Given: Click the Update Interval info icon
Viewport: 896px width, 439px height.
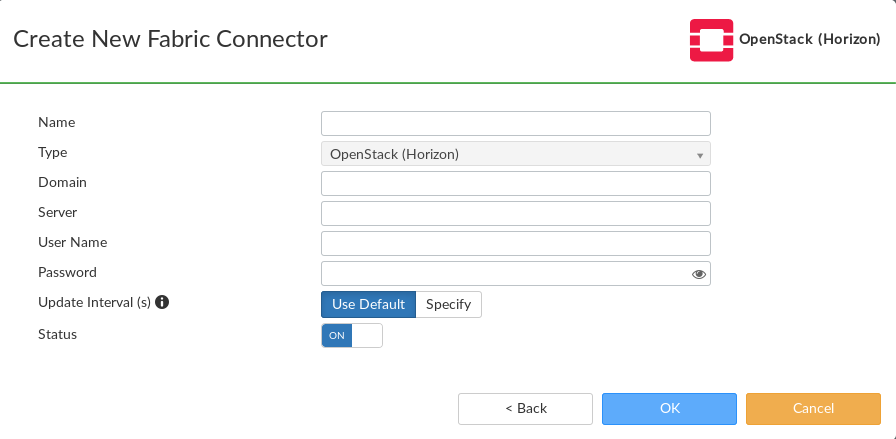Looking at the screenshot, I should pyautogui.click(x=162, y=302).
